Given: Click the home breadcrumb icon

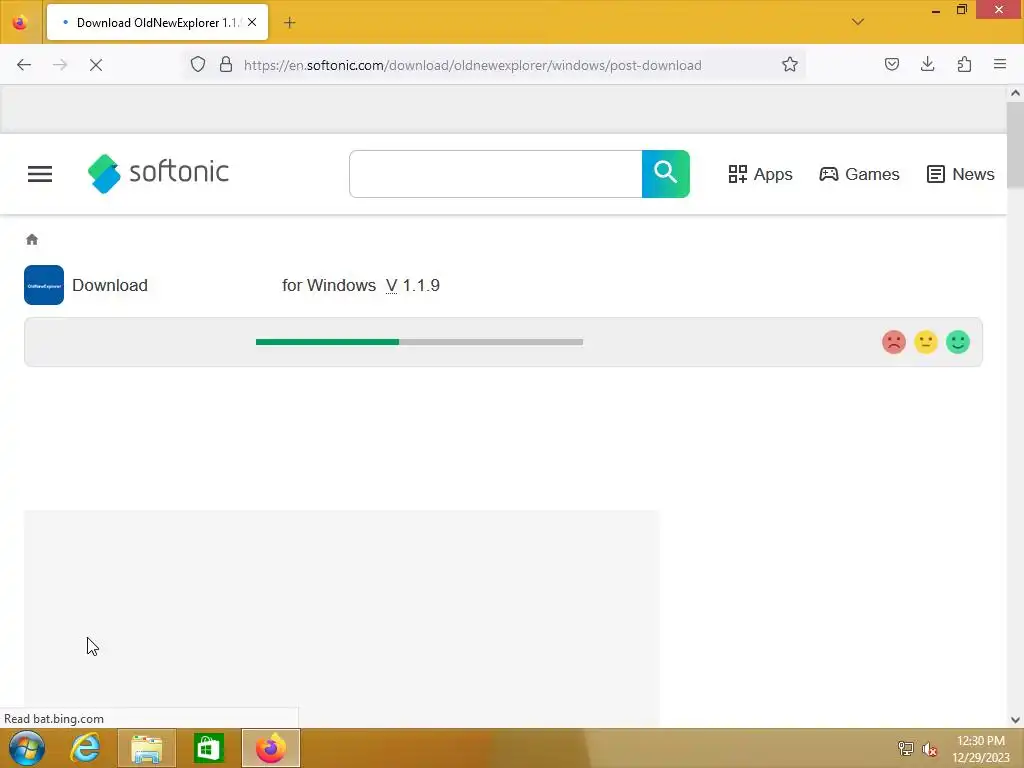Looking at the screenshot, I should (32, 240).
